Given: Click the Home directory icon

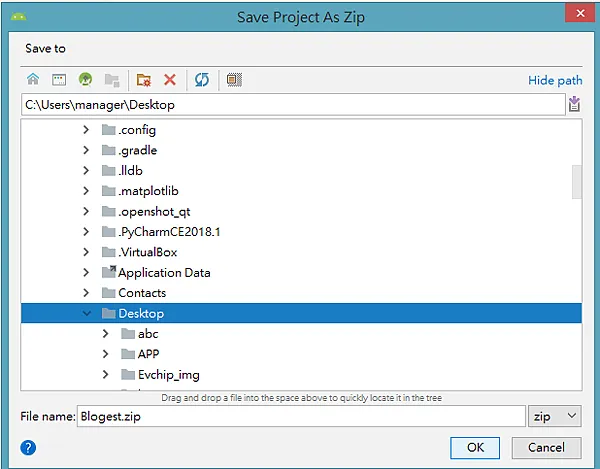Looking at the screenshot, I should tap(33, 79).
